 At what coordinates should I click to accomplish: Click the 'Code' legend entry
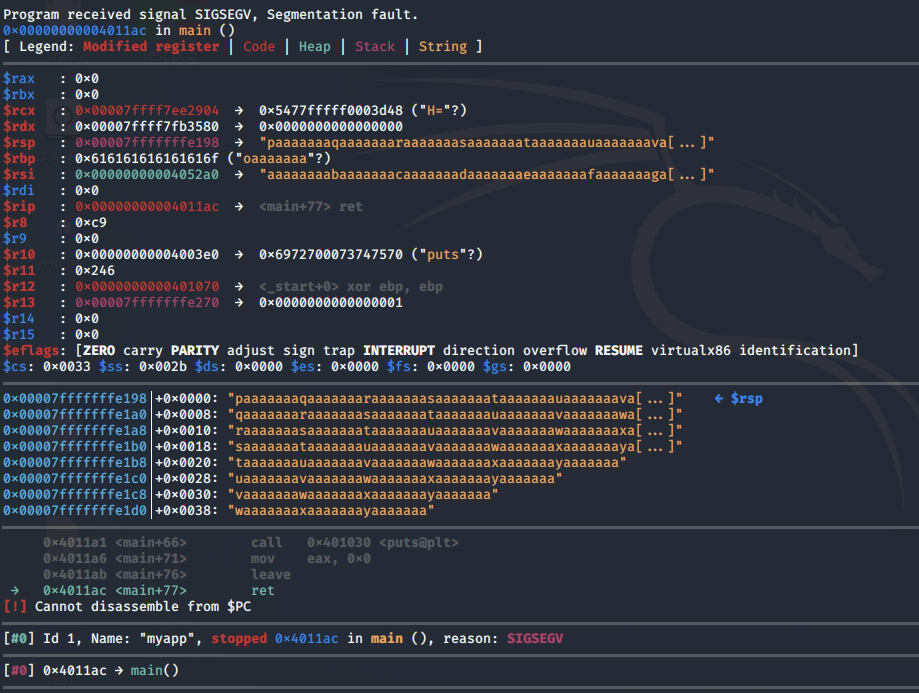click(x=259, y=46)
